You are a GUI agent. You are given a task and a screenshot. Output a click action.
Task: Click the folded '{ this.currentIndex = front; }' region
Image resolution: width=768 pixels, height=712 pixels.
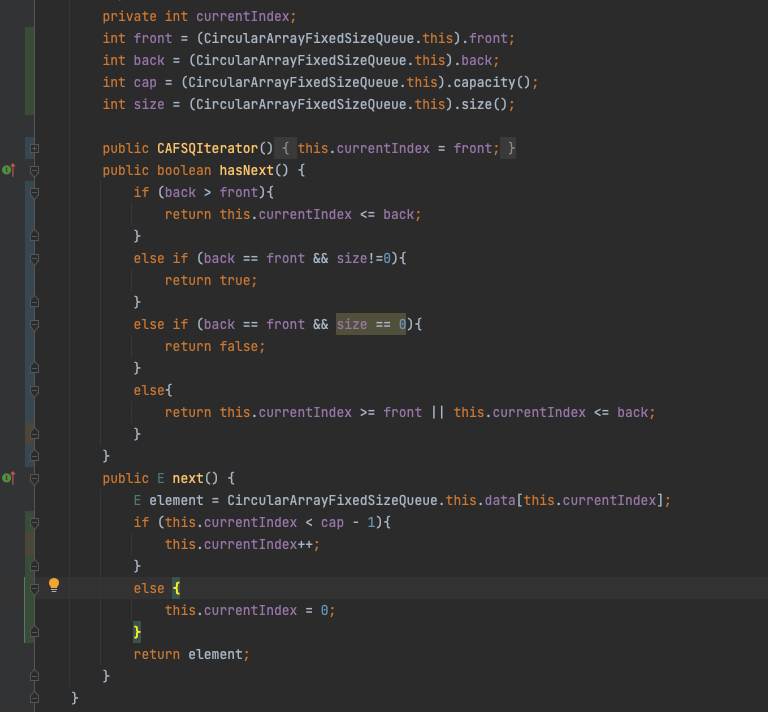click(x=398, y=149)
